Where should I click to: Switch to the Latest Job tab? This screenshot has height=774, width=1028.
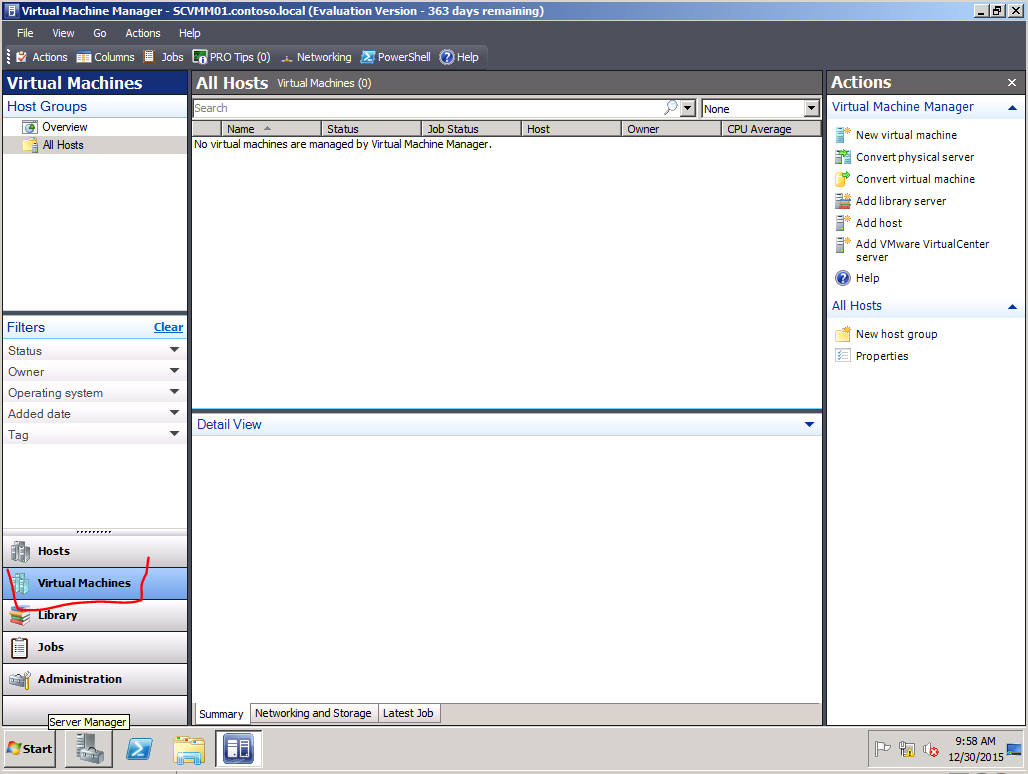[x=408, y=713]
